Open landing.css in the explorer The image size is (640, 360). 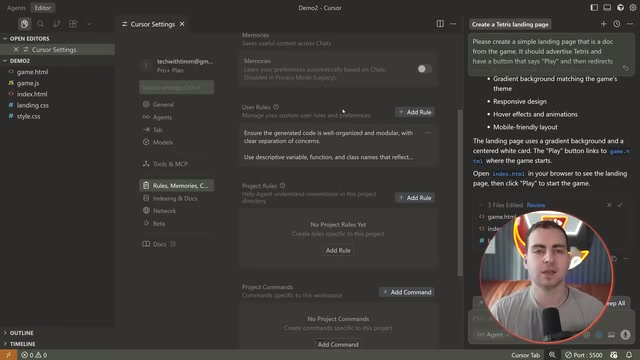click(33, 105)
